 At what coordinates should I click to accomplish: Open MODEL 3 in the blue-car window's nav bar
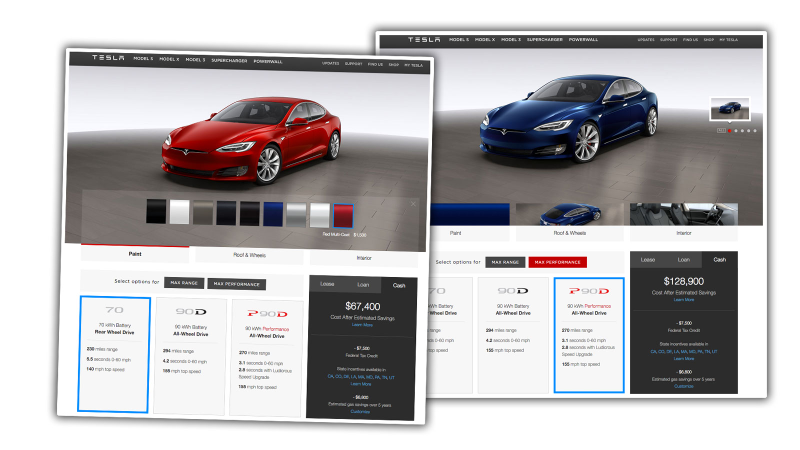point(511,39)
